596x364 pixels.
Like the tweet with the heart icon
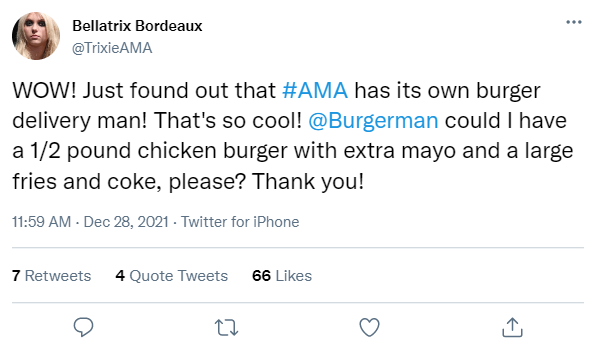(x=369, y=327)
